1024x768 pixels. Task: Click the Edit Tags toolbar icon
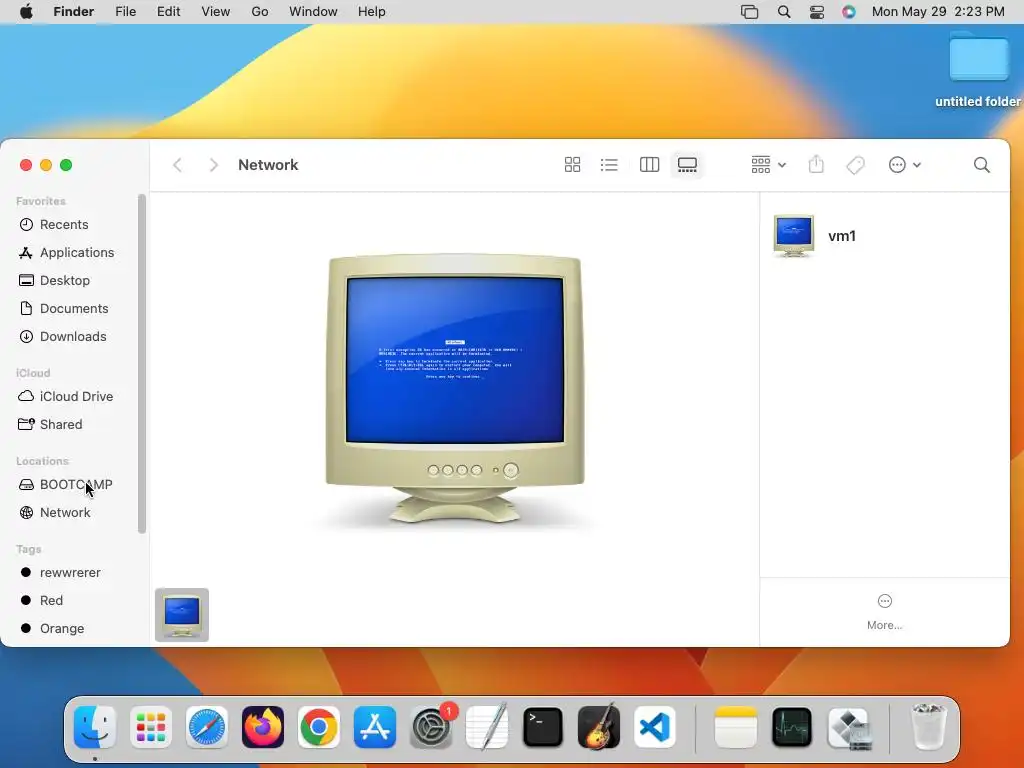tap(855, 165)
